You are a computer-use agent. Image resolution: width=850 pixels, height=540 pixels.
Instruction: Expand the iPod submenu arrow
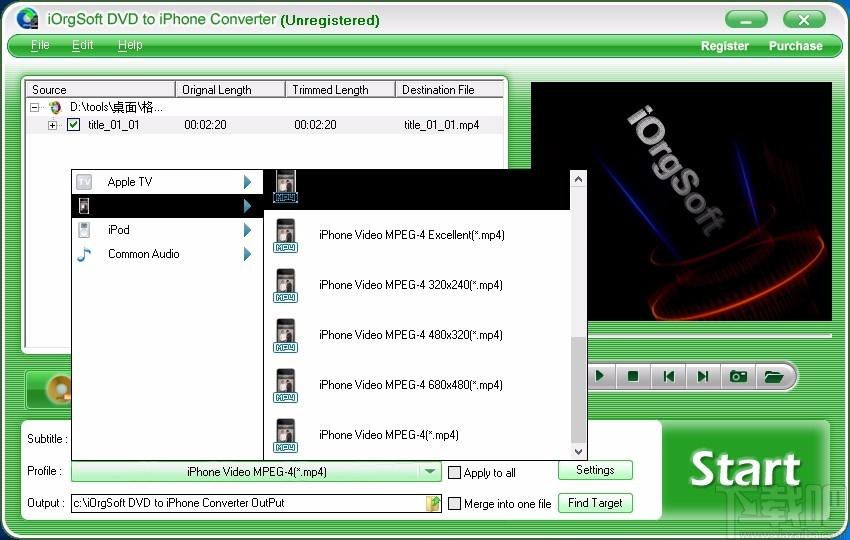(247, 230)
